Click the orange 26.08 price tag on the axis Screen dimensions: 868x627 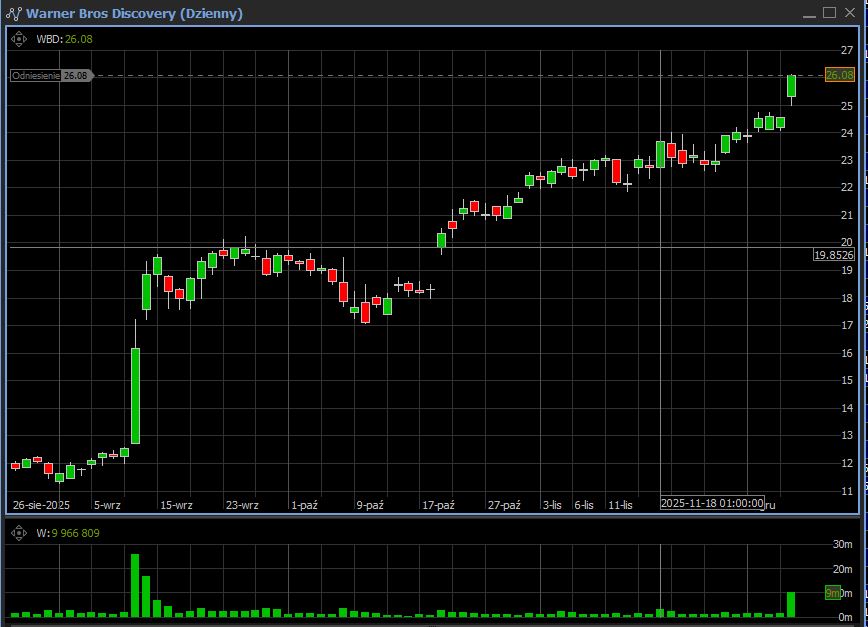(839, 75)
